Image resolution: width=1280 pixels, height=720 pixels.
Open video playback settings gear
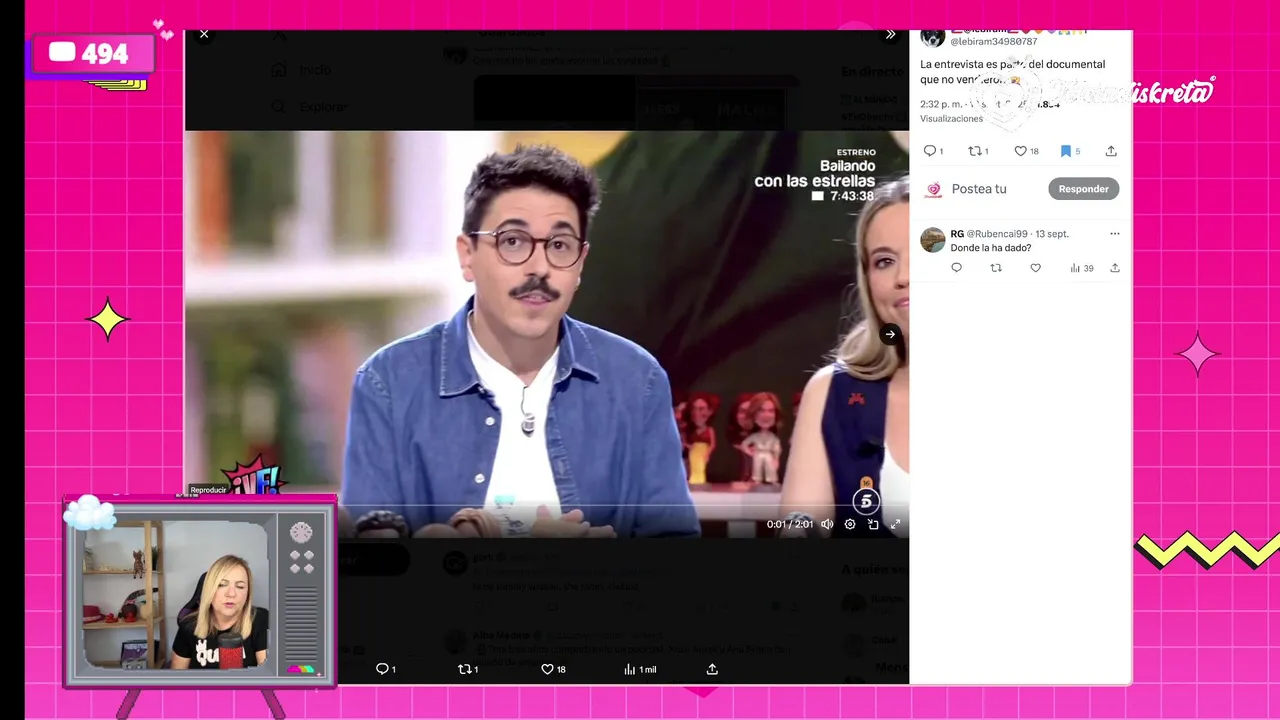click(x=850, y=524)
